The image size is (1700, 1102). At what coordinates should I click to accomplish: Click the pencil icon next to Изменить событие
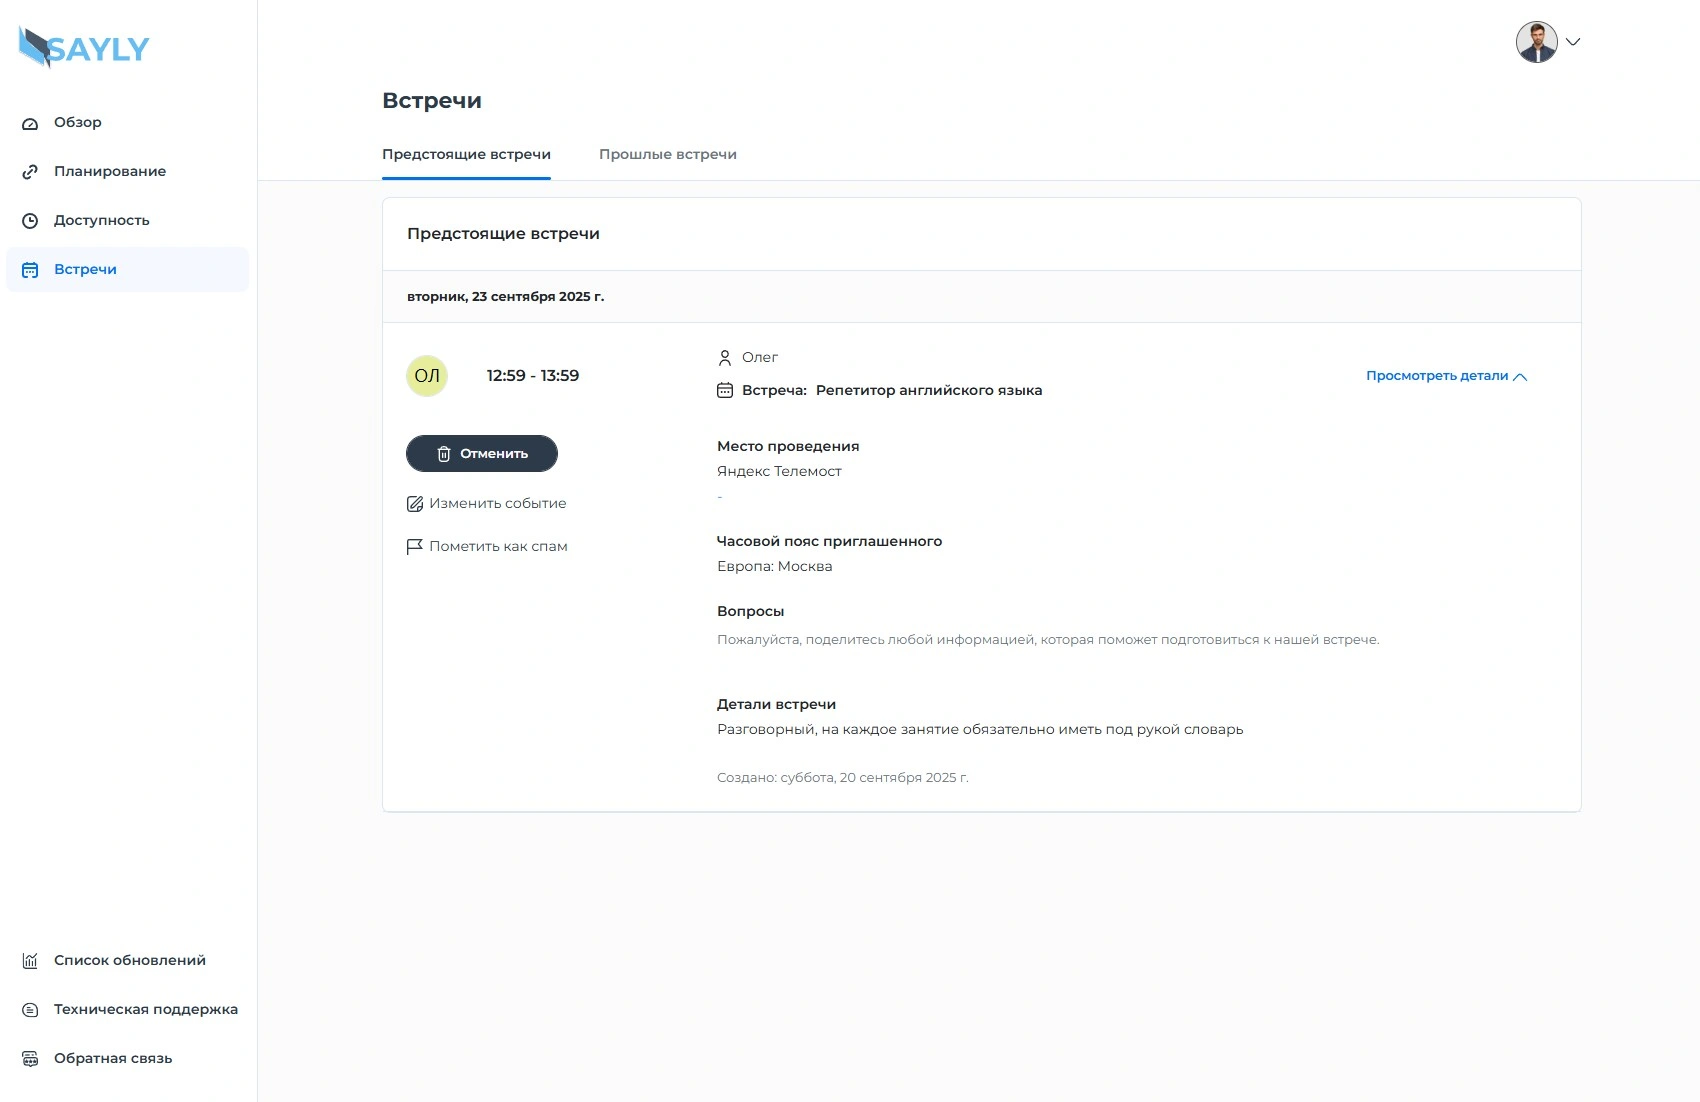(x=415, y=504)
